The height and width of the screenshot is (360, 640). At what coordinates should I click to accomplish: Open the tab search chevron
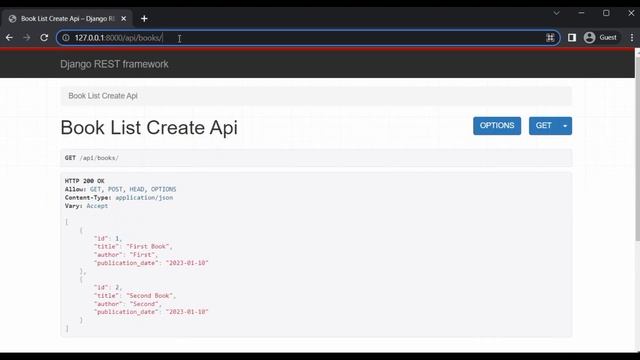point(556,13)
